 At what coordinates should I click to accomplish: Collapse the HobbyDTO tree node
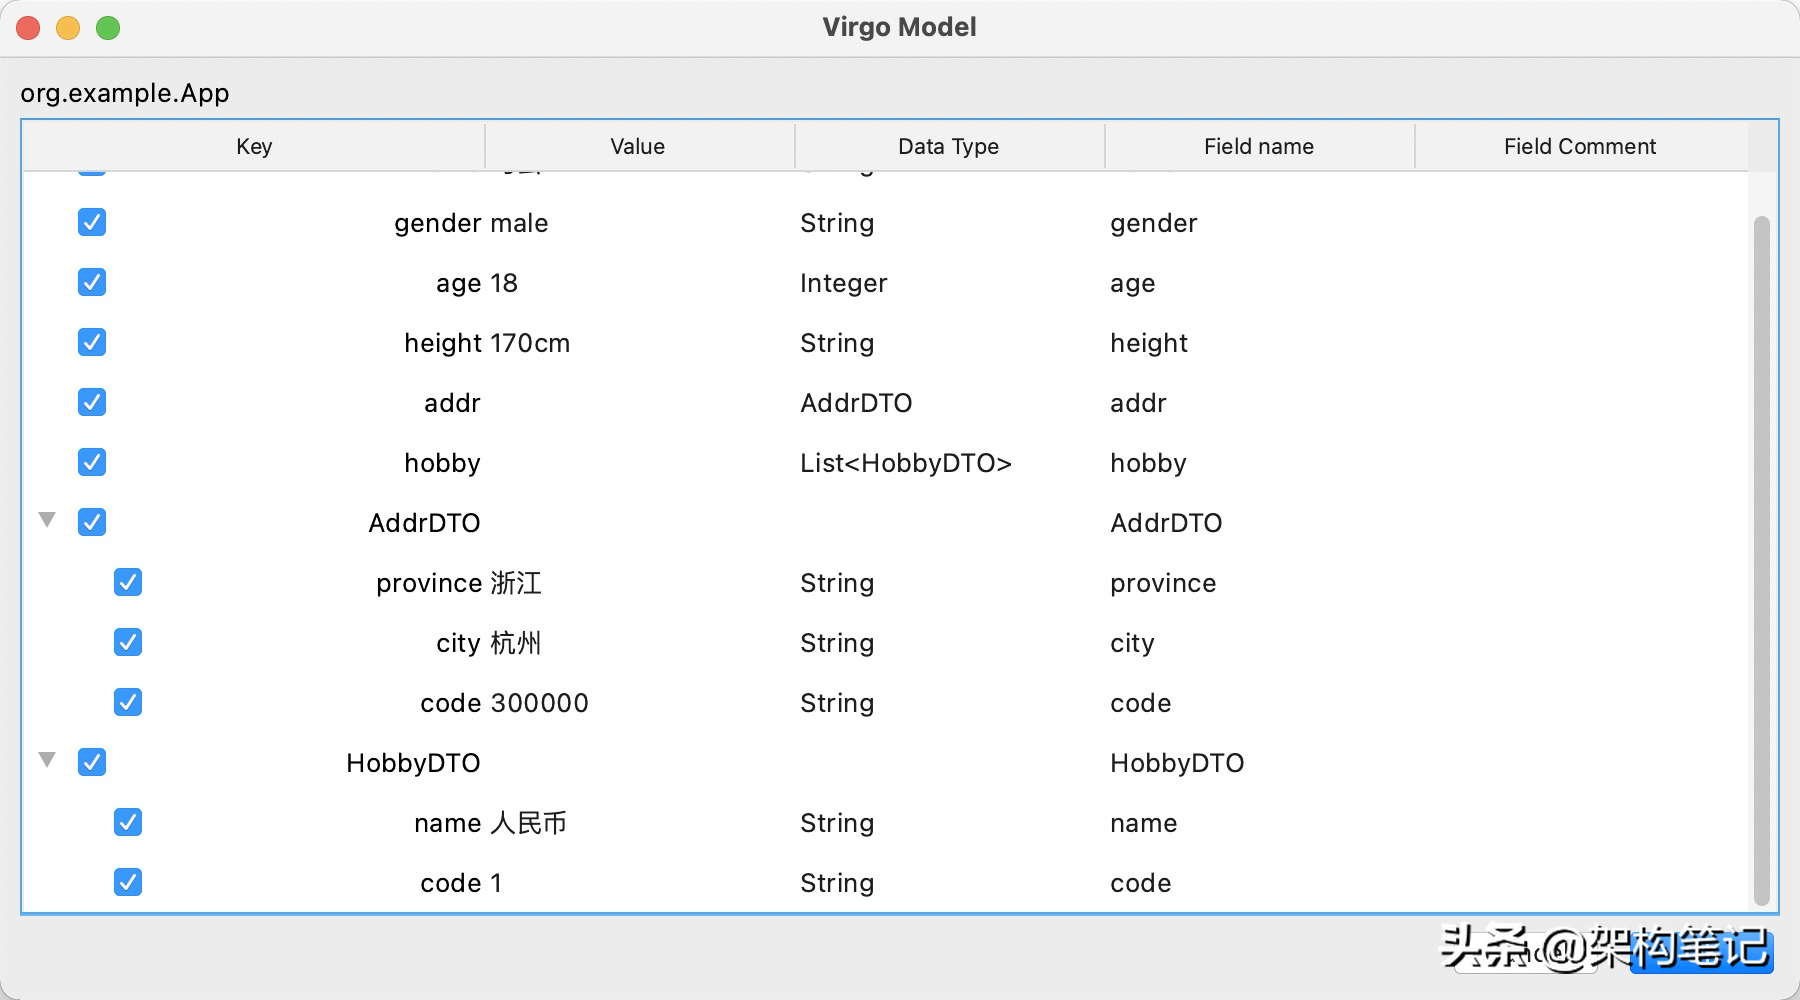tap(47, 760)
